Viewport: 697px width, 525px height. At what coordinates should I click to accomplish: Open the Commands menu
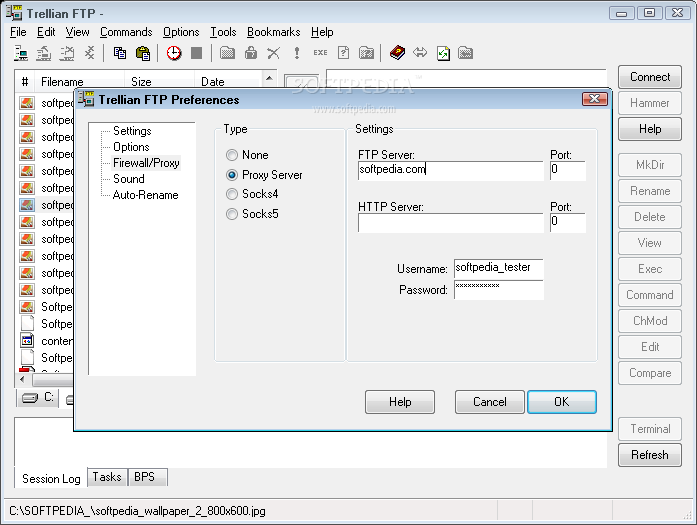coord(126,32)
